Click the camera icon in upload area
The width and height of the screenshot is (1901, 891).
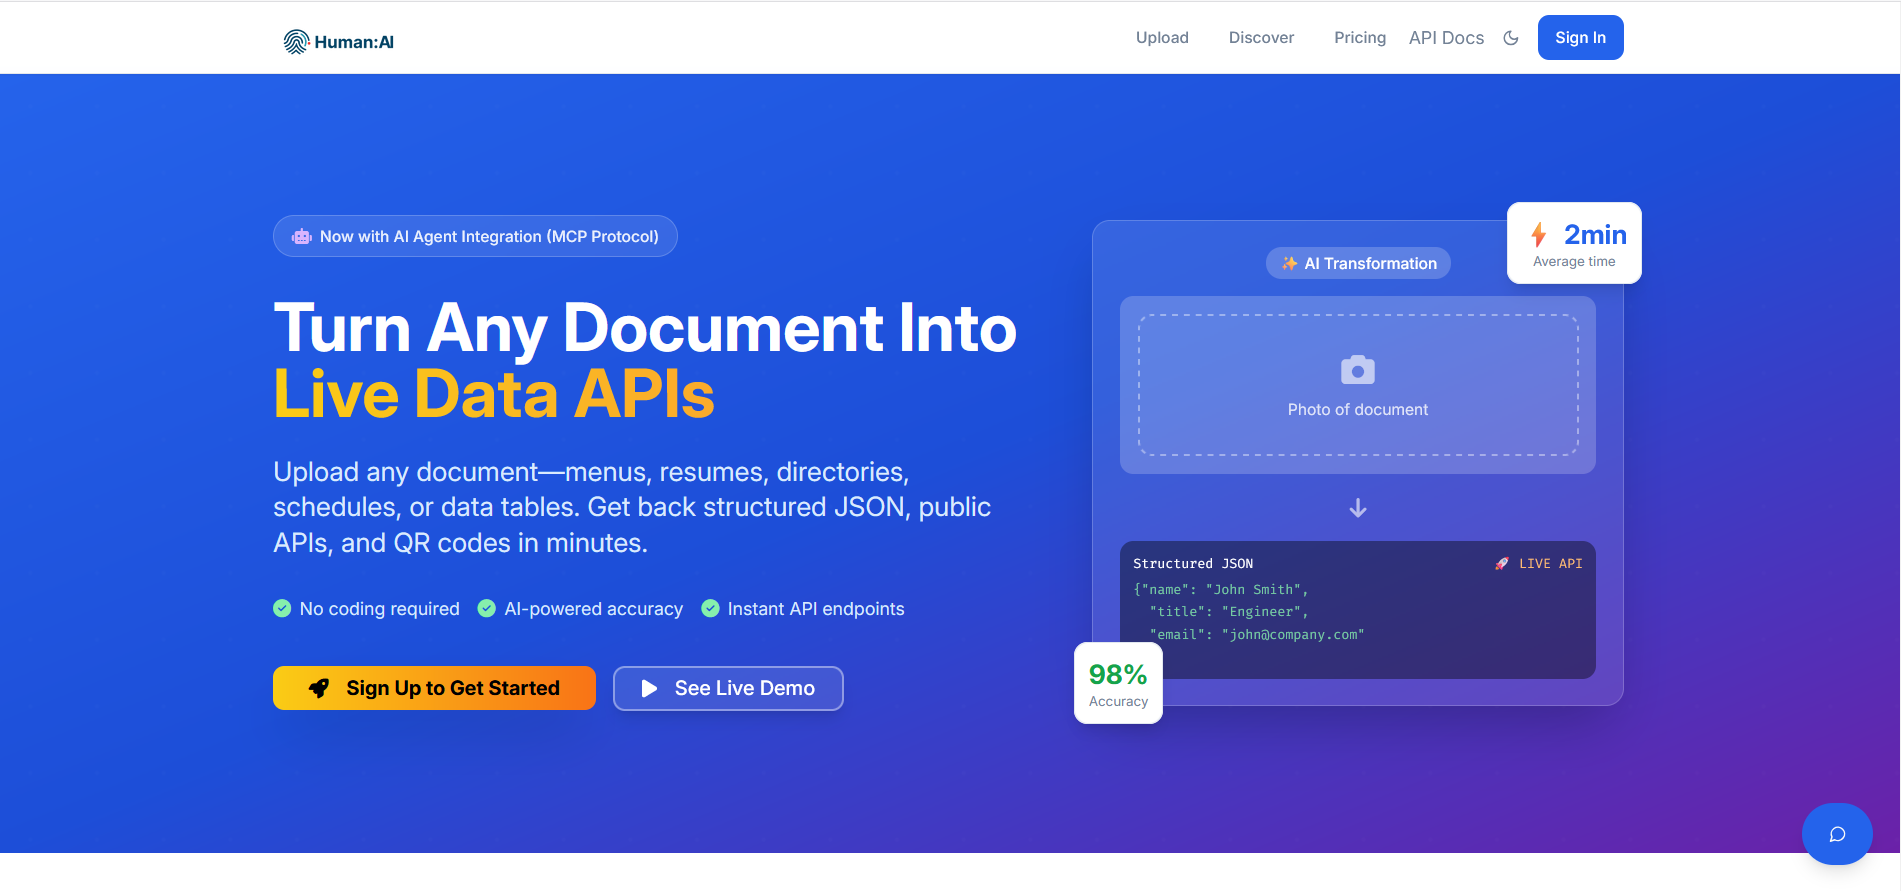[x=1357, y=370]
